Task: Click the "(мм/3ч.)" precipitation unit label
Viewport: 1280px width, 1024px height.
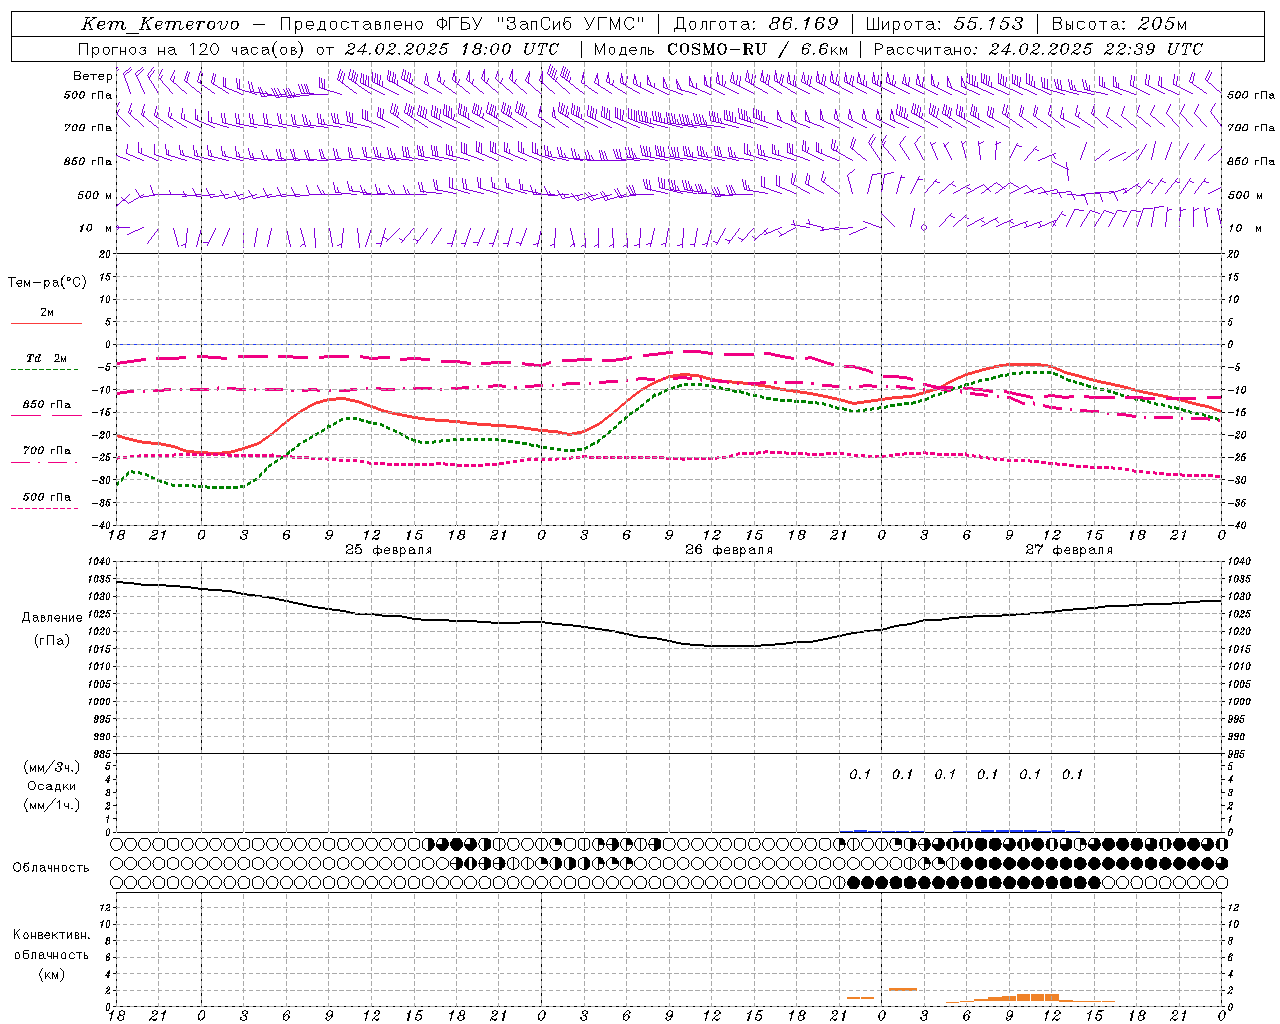Action: click(x=52, y=767)
